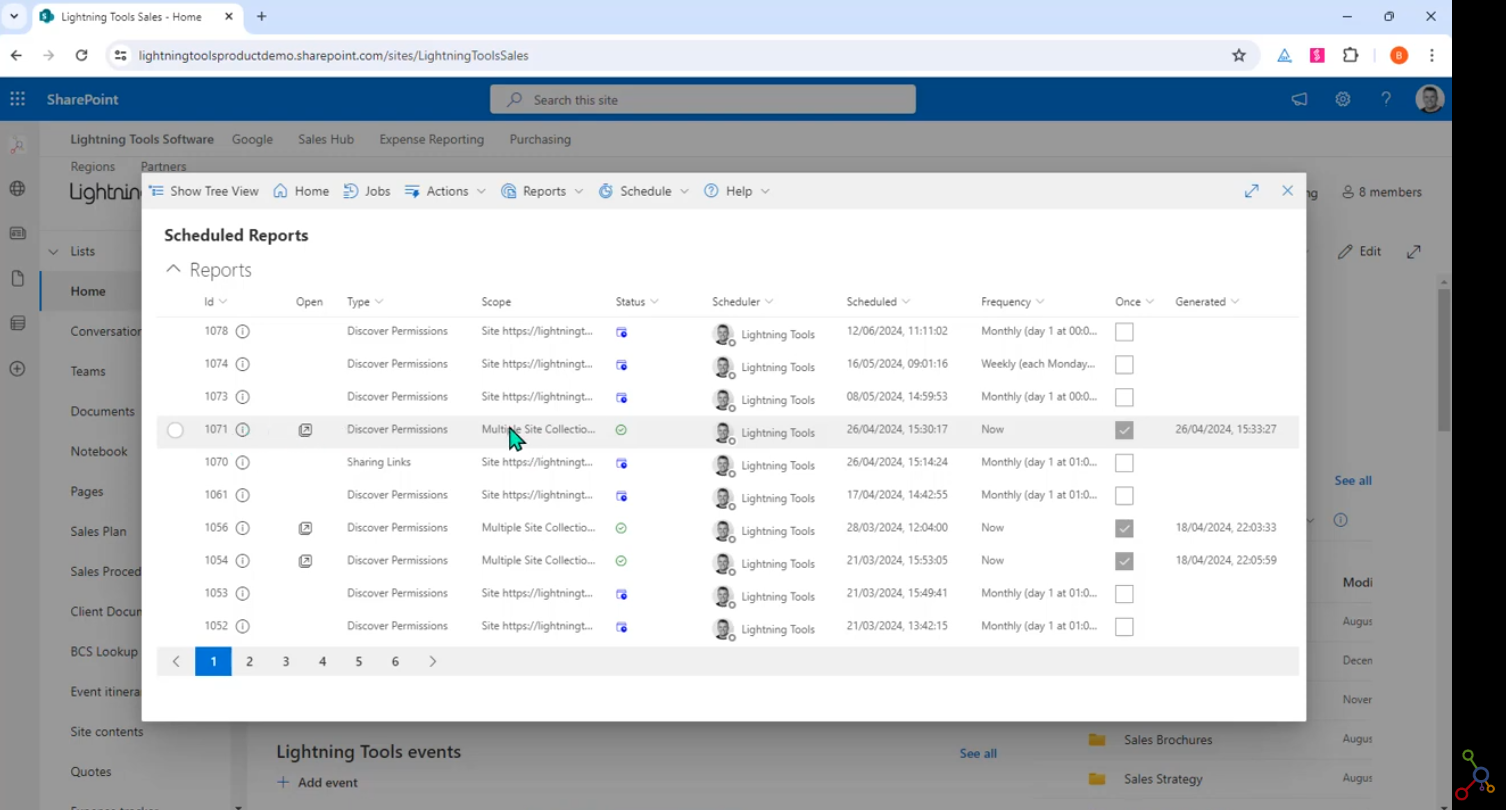Open the Schedule dropdown menu

[644, 191]
